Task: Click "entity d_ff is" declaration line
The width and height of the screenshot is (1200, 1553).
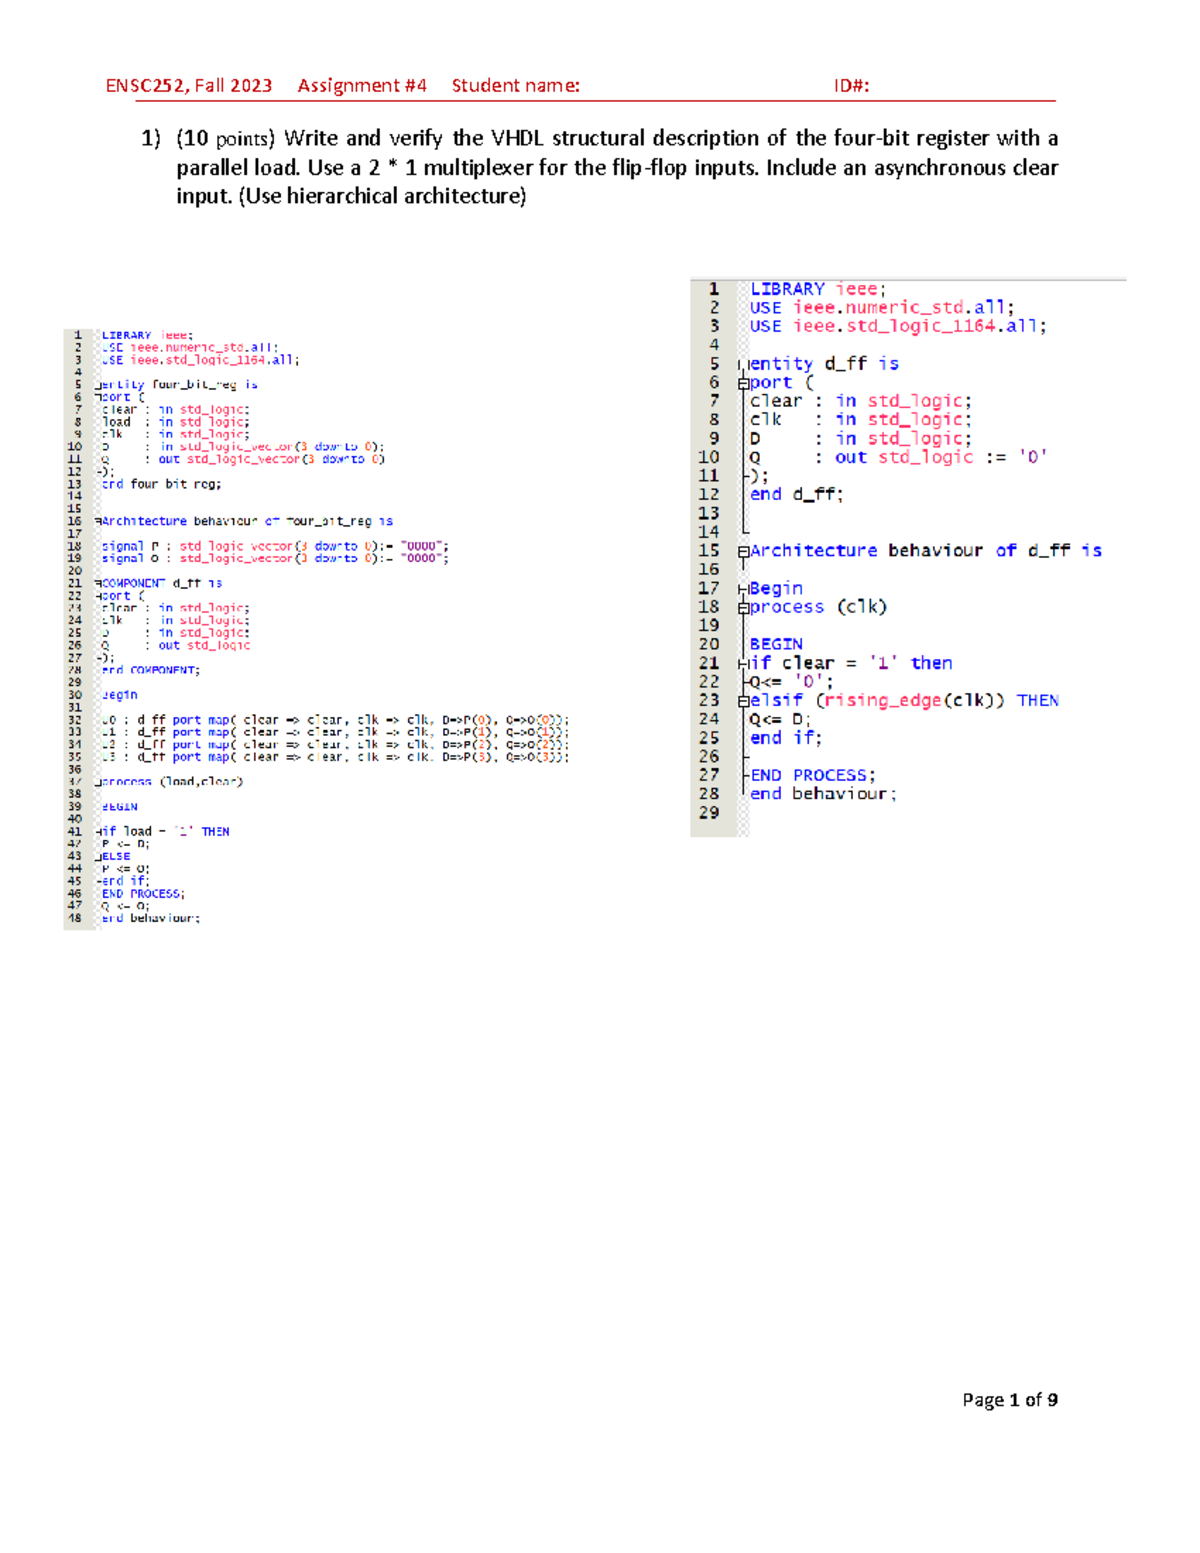Action: pos(823,364)
